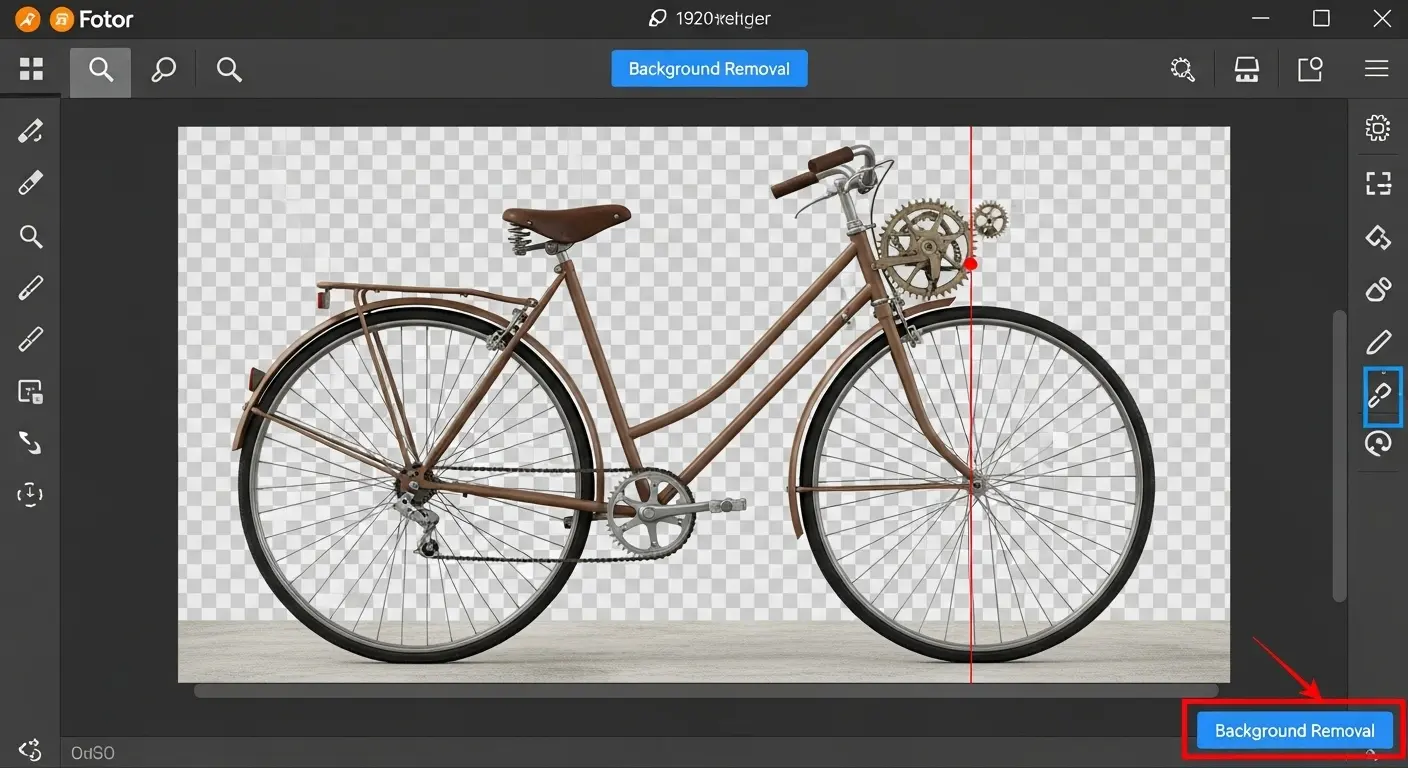Screen dimensions: 1408x768
Task: Select the highlighted magnifier tool in top toolbar
Action: click(x=100, y=69)
